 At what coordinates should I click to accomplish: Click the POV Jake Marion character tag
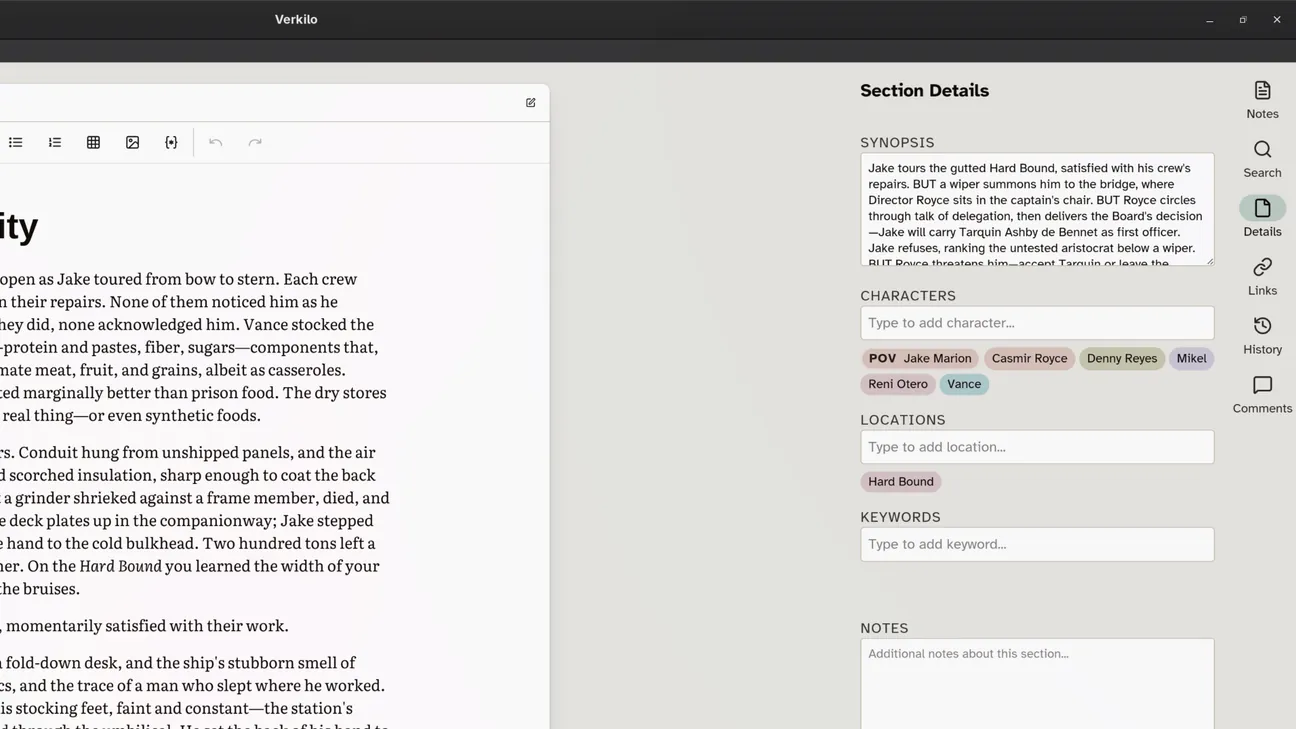coord(920,358)
